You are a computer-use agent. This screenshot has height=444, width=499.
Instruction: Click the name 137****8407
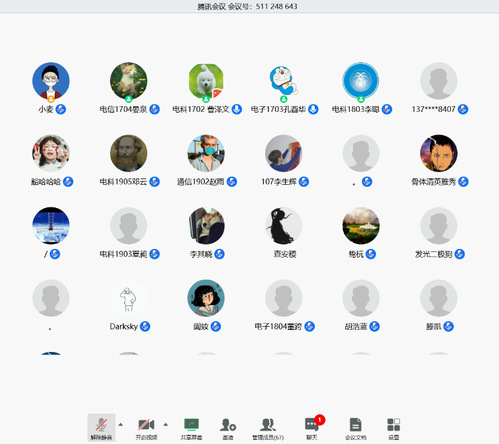coord(433,109)
